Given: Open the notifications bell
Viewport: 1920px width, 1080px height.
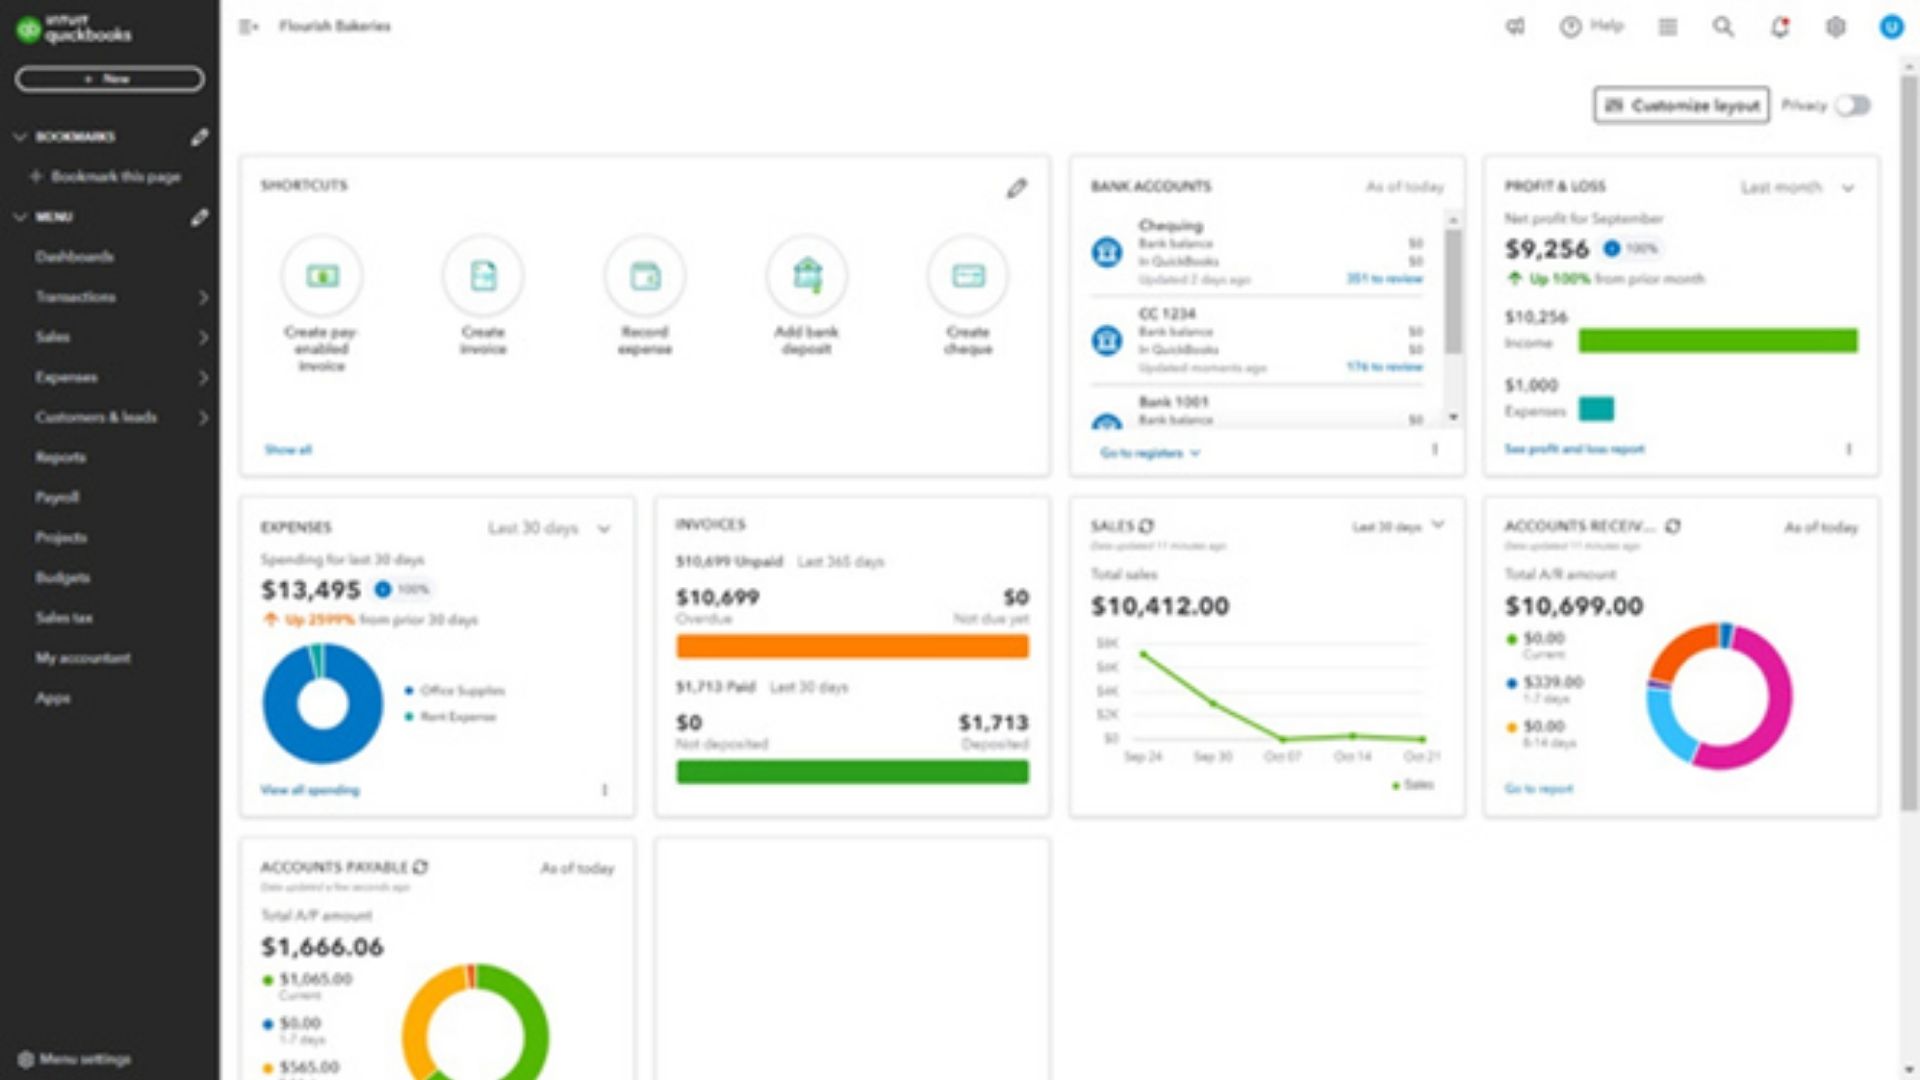Looking at the screenshot, I should click(x=1780, y=27).
